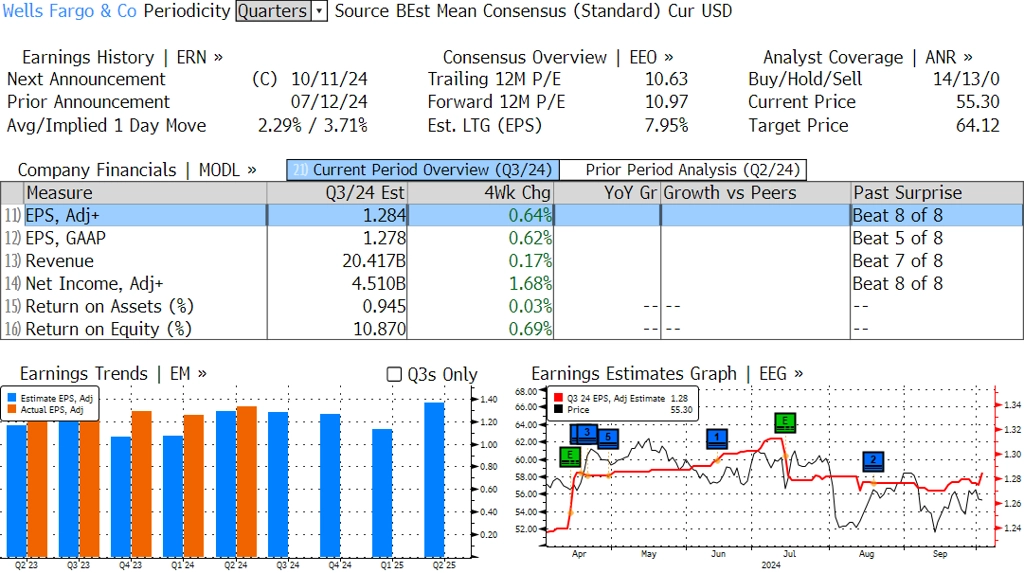Click Beat 7 of 8 in Revenue row
The image size is (1024, 573).
(898, 261)
